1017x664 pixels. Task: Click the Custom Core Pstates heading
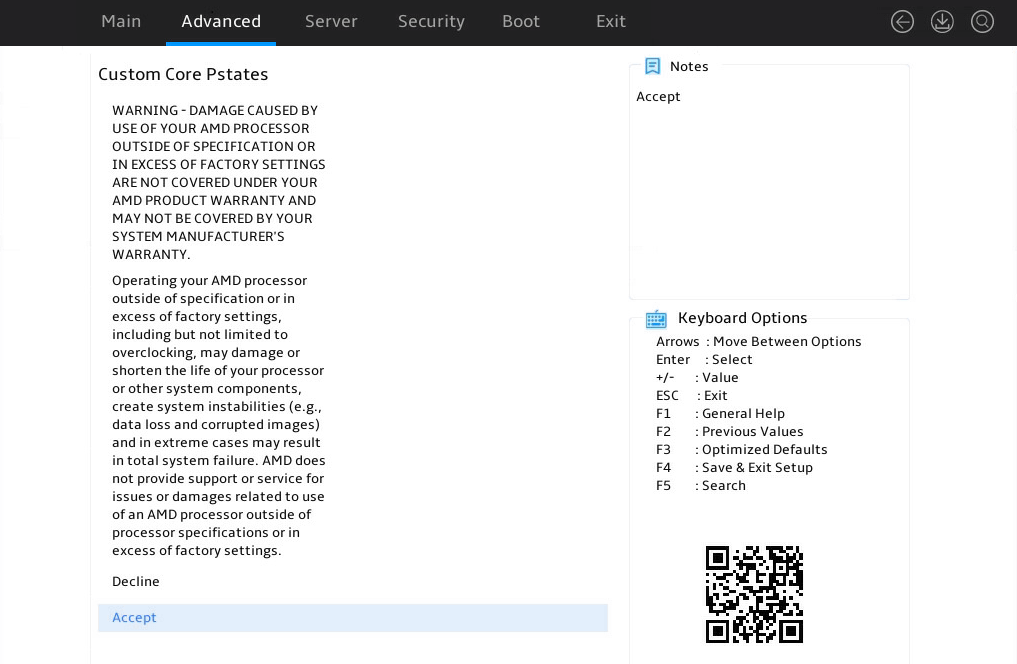click(183, 75)
